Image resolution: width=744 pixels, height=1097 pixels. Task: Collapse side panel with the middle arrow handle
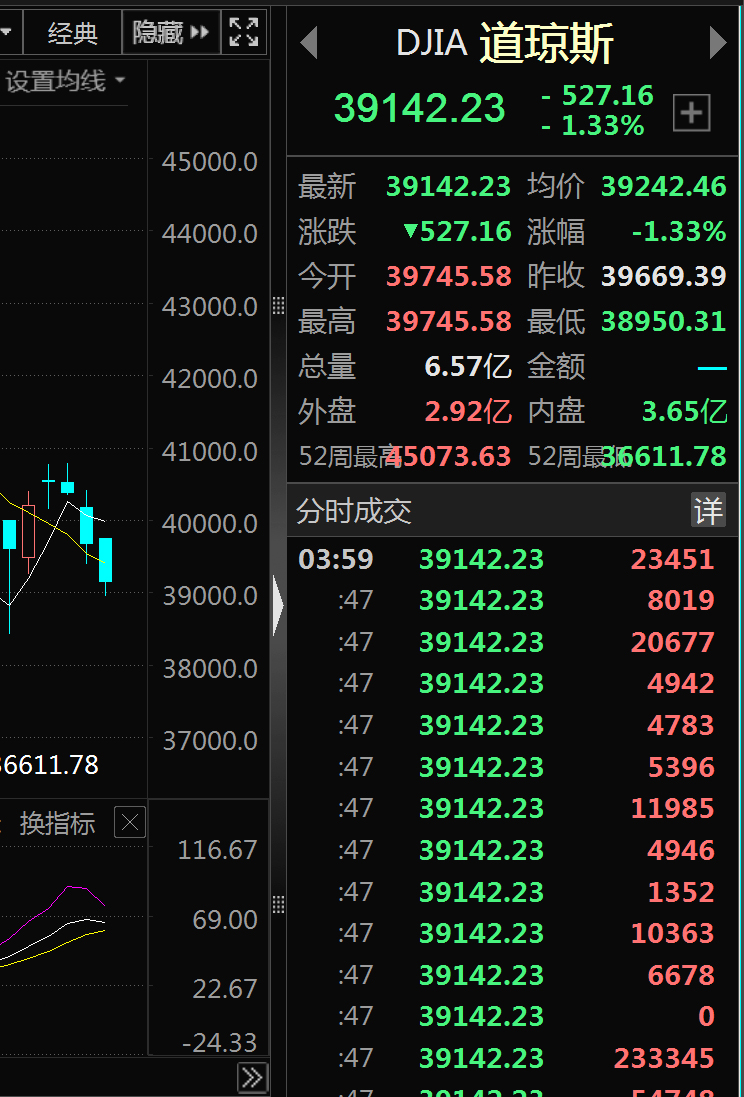pyautogui.click(x=279, y=606)
